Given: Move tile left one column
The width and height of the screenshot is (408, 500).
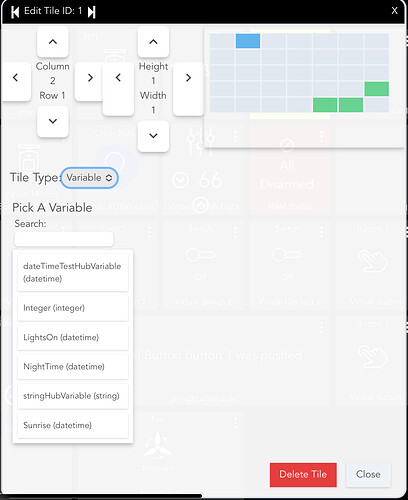Looking at the screenshot, I should coord(15,78).
